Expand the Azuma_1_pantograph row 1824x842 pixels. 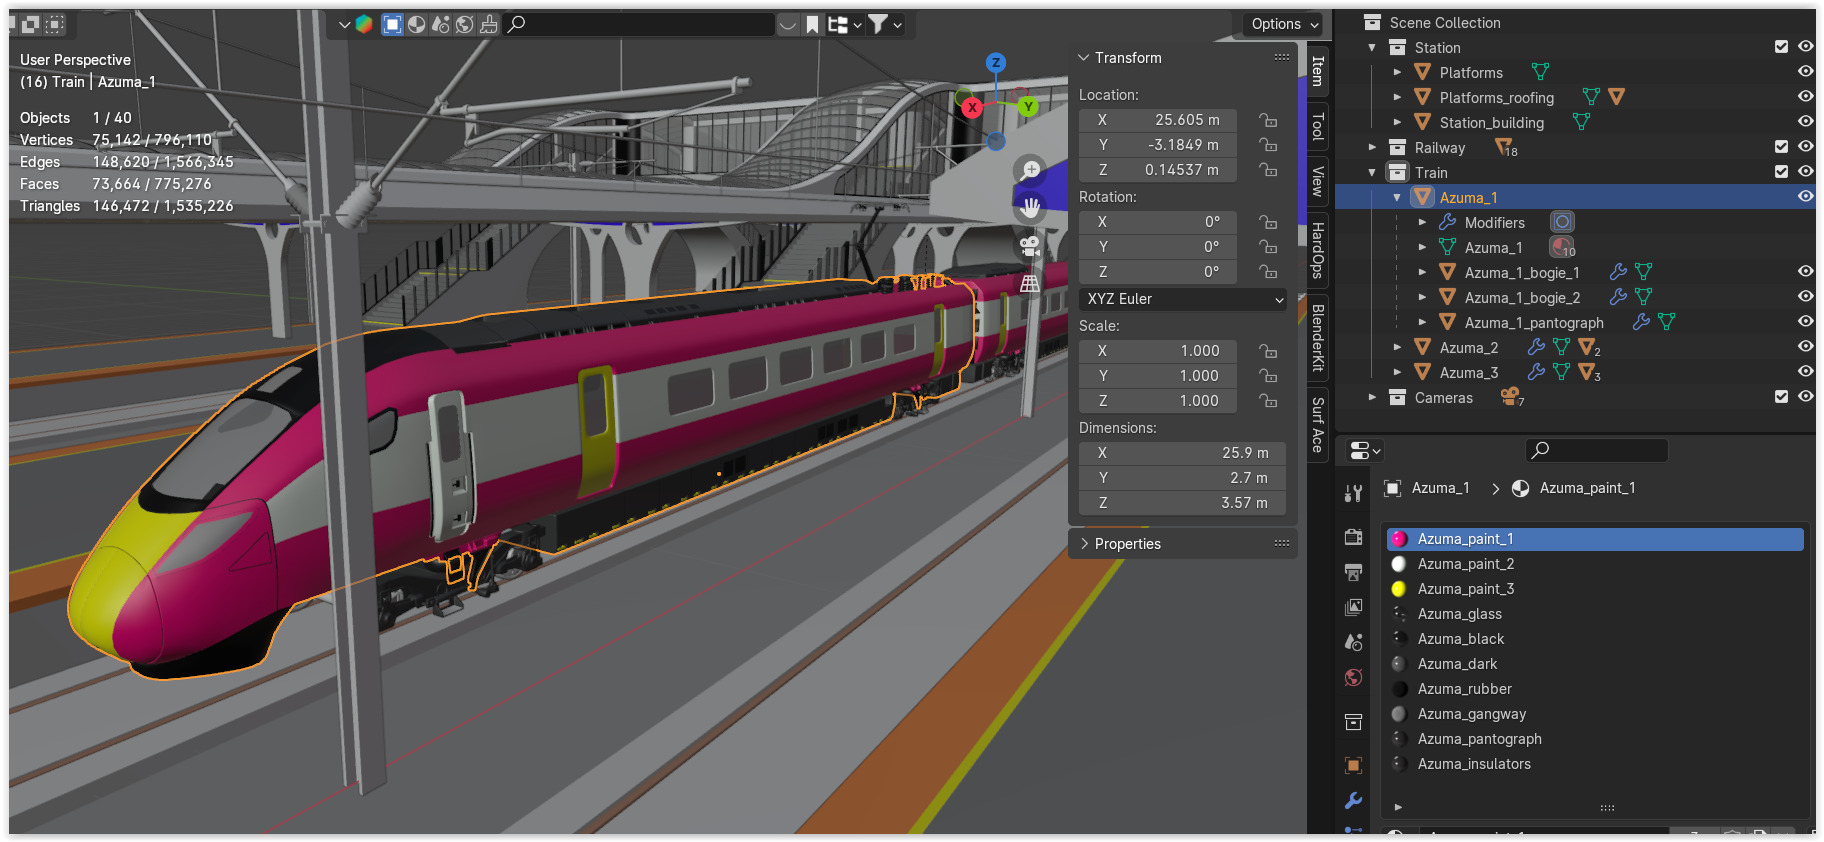pyautogui.click(x=1422, y=322)
